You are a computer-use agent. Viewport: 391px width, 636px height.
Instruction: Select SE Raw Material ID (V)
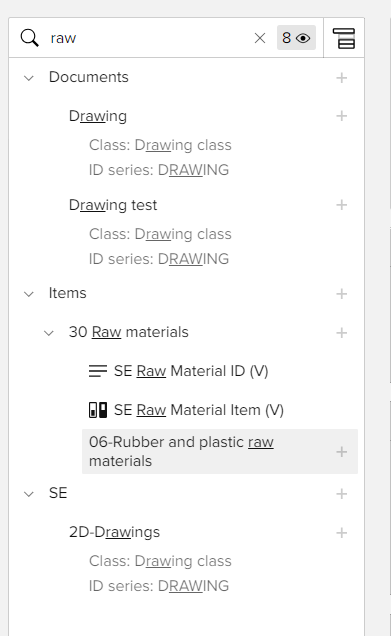tap(178, 371)
